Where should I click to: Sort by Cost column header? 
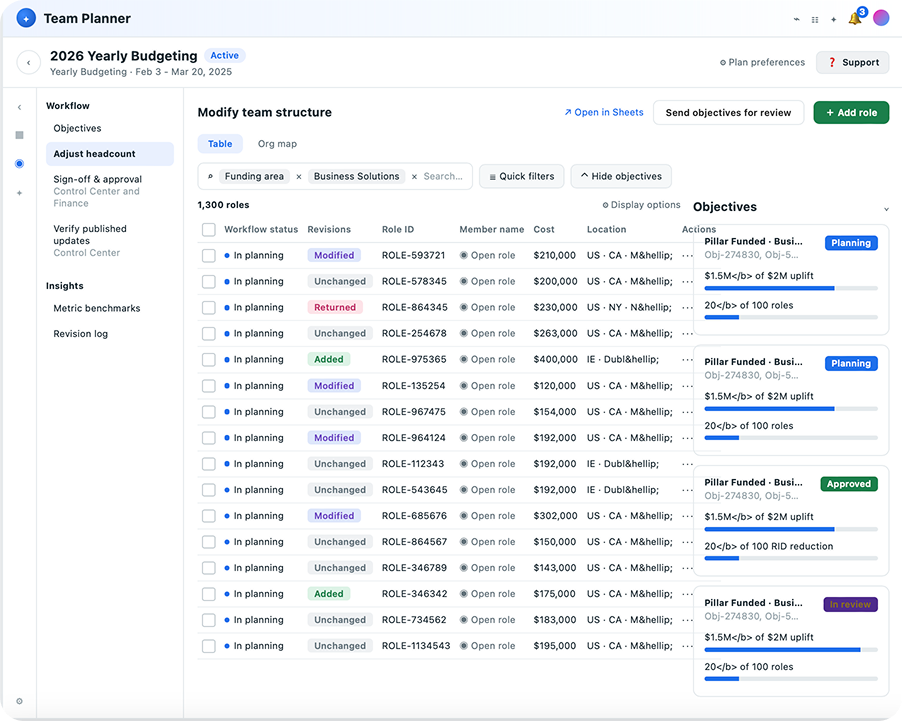click(x=544, y=230)
